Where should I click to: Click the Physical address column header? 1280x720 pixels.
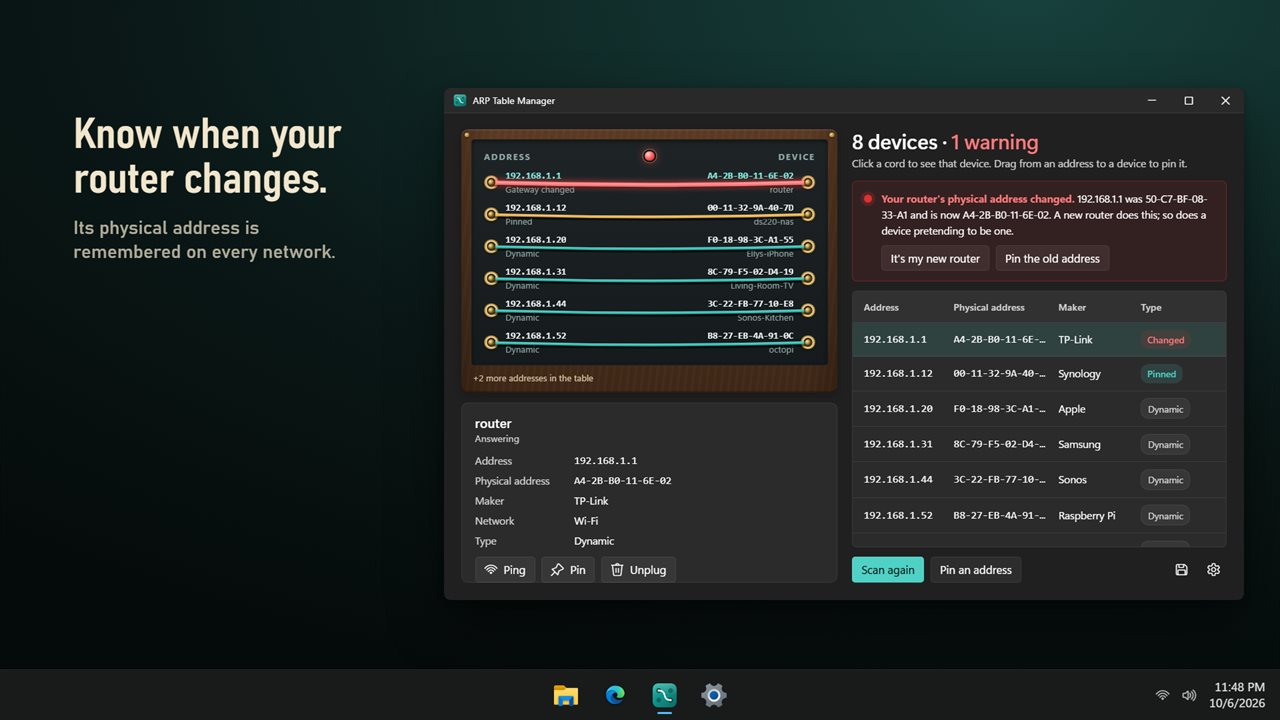pos(989,308)
